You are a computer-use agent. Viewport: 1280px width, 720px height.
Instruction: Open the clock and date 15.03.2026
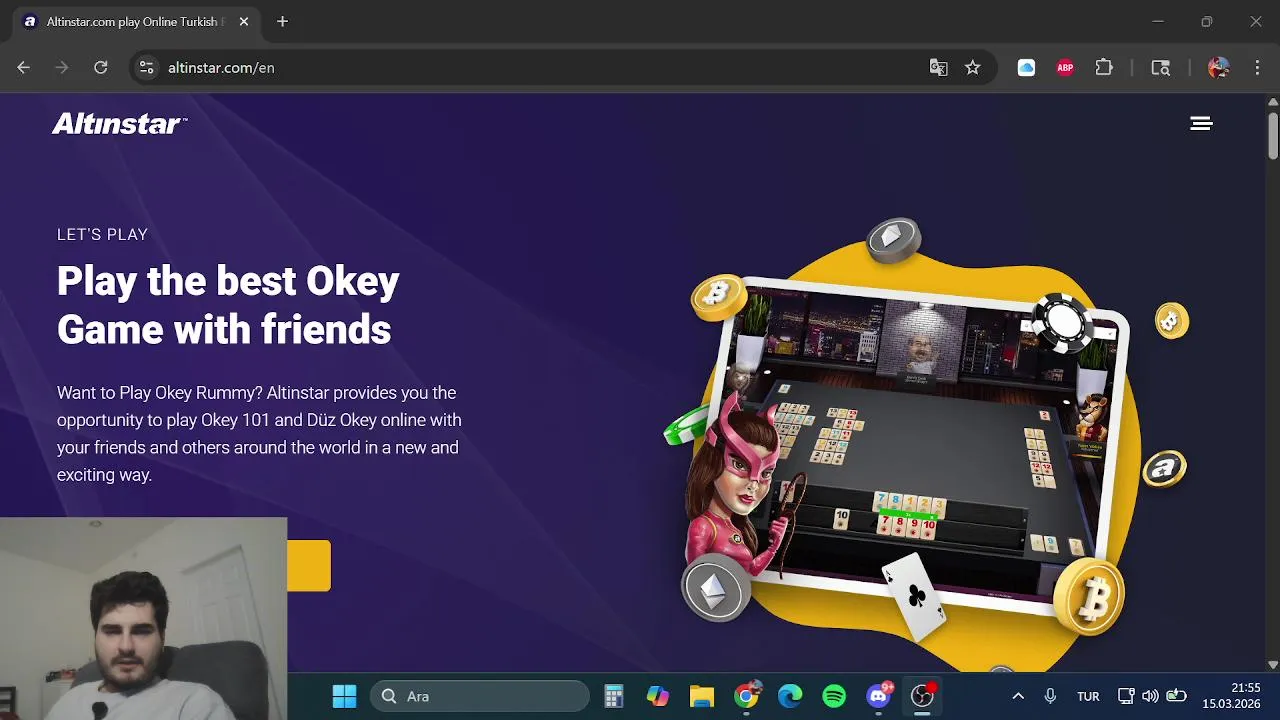point(1231,696)
